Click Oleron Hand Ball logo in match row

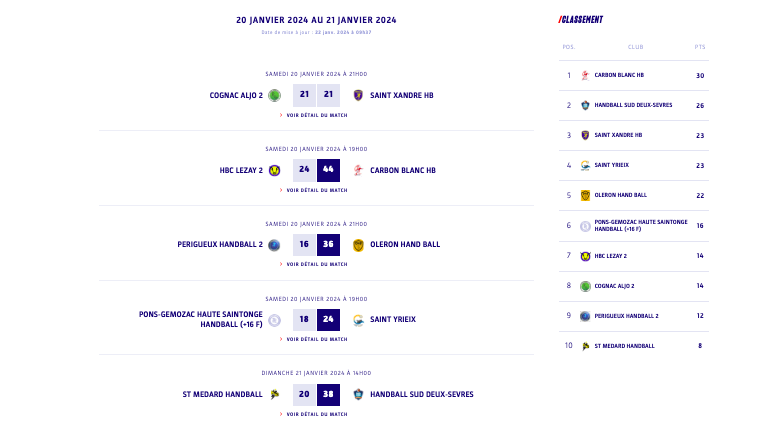click(x=358, y=245)
